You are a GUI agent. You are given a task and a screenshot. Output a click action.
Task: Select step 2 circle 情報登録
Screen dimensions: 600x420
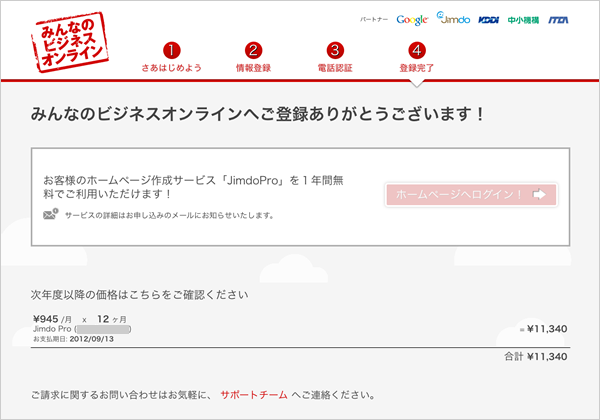pyautogui.click(x=253, y=50)
